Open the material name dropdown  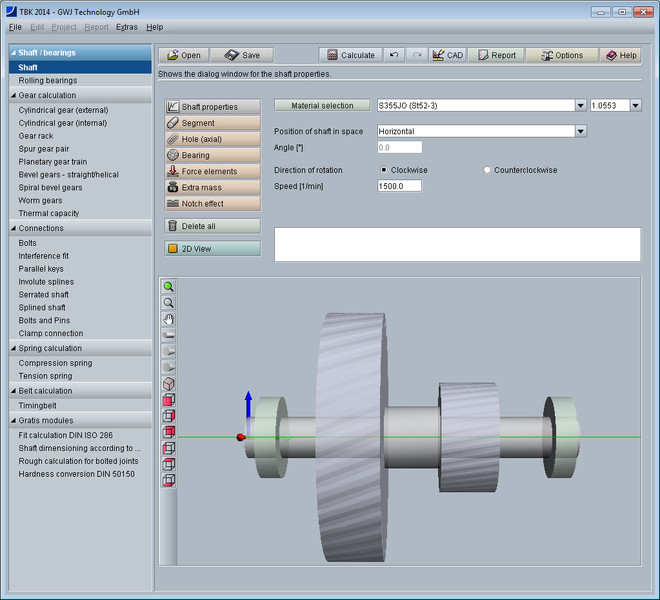(580, 105)
